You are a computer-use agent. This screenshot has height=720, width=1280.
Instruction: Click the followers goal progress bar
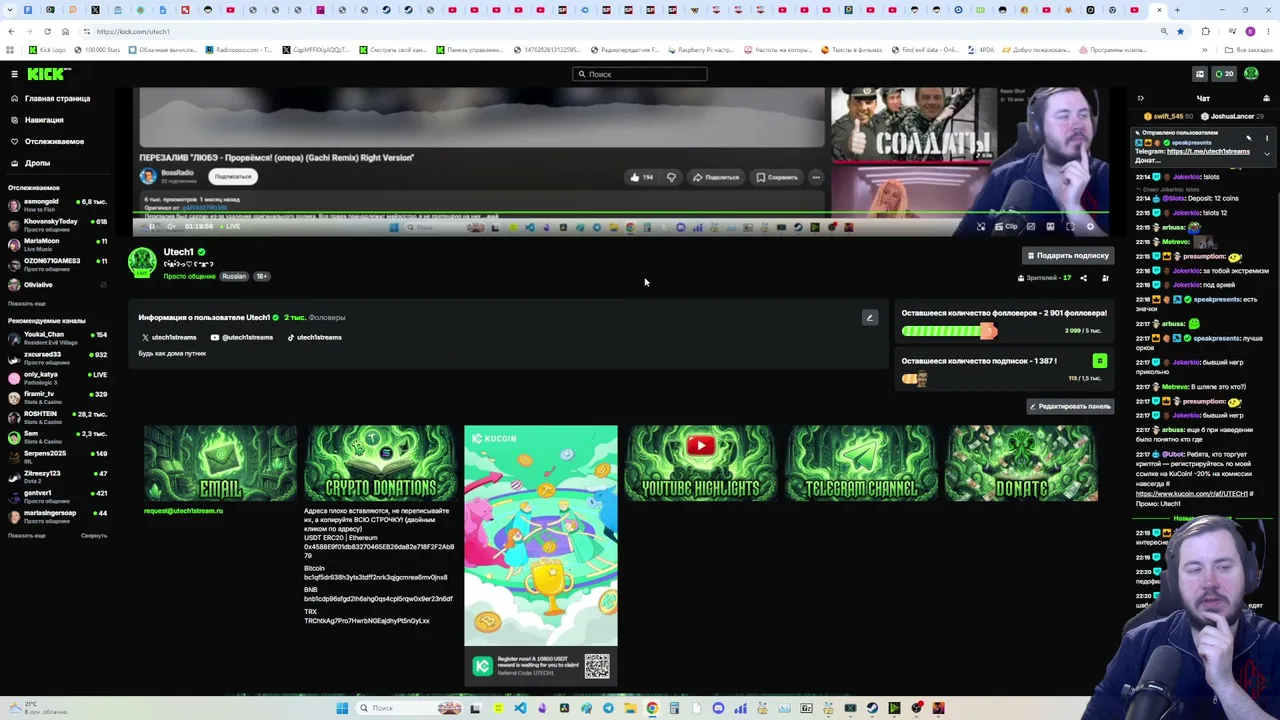click(950, 331)
